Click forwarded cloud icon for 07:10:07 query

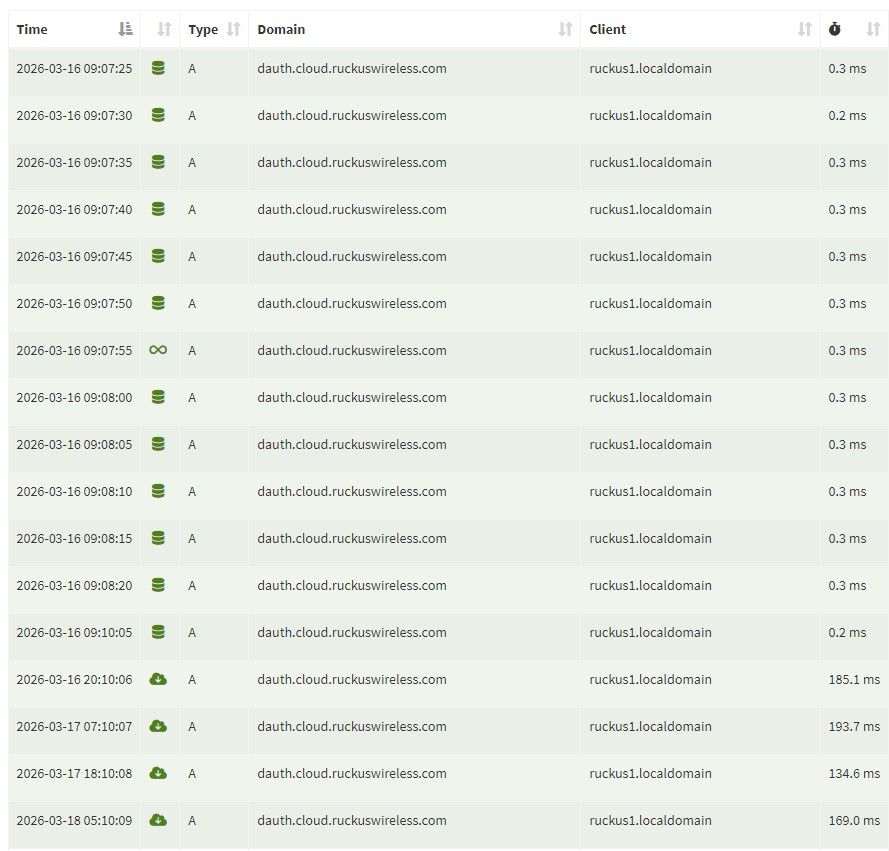tap(158, 726)
